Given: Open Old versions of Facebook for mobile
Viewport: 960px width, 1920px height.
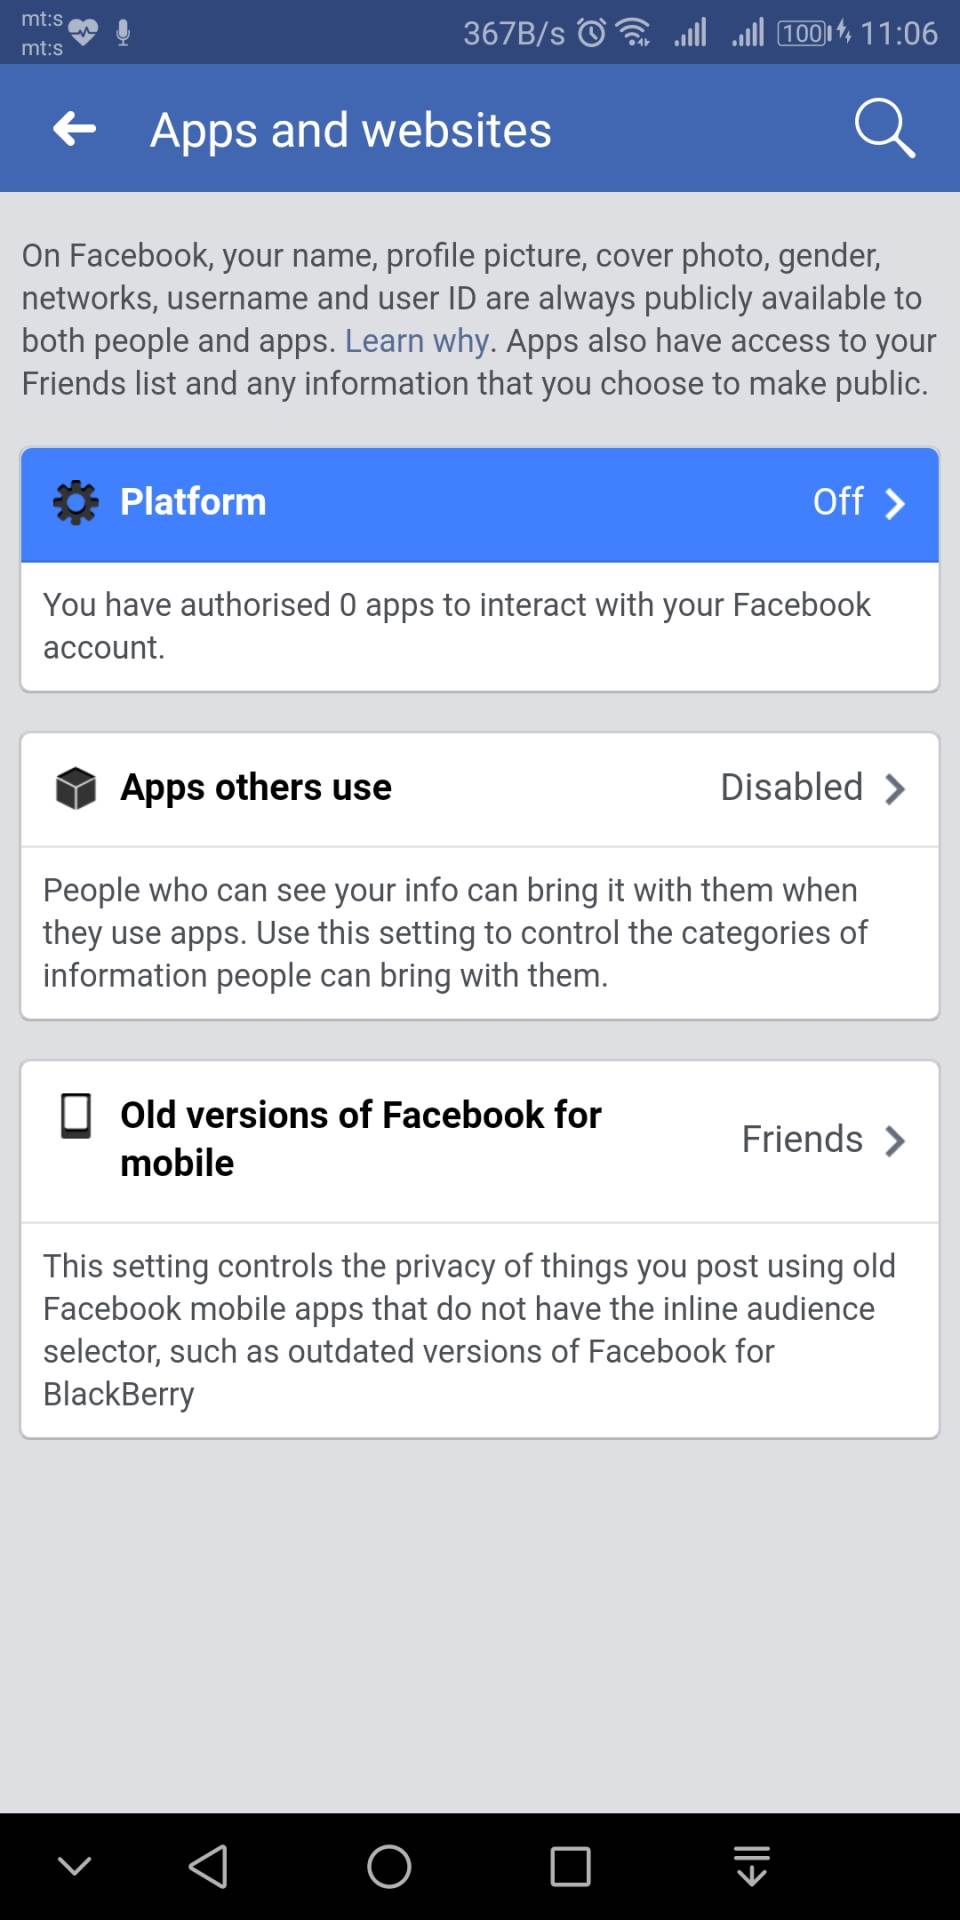Looking at the screenshot, I should 361,1139.
